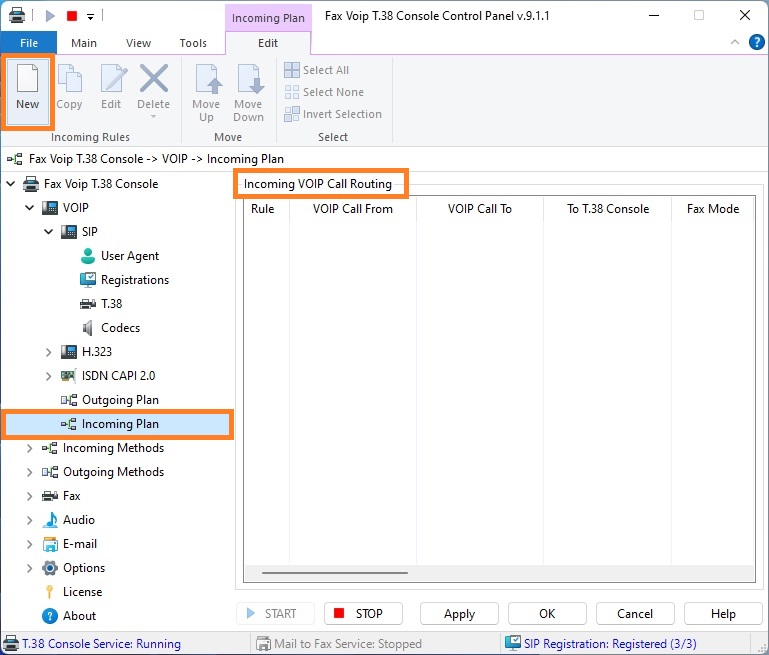Expand the H.323 tree node
This screenshot has width=769, height=655.
49,352
